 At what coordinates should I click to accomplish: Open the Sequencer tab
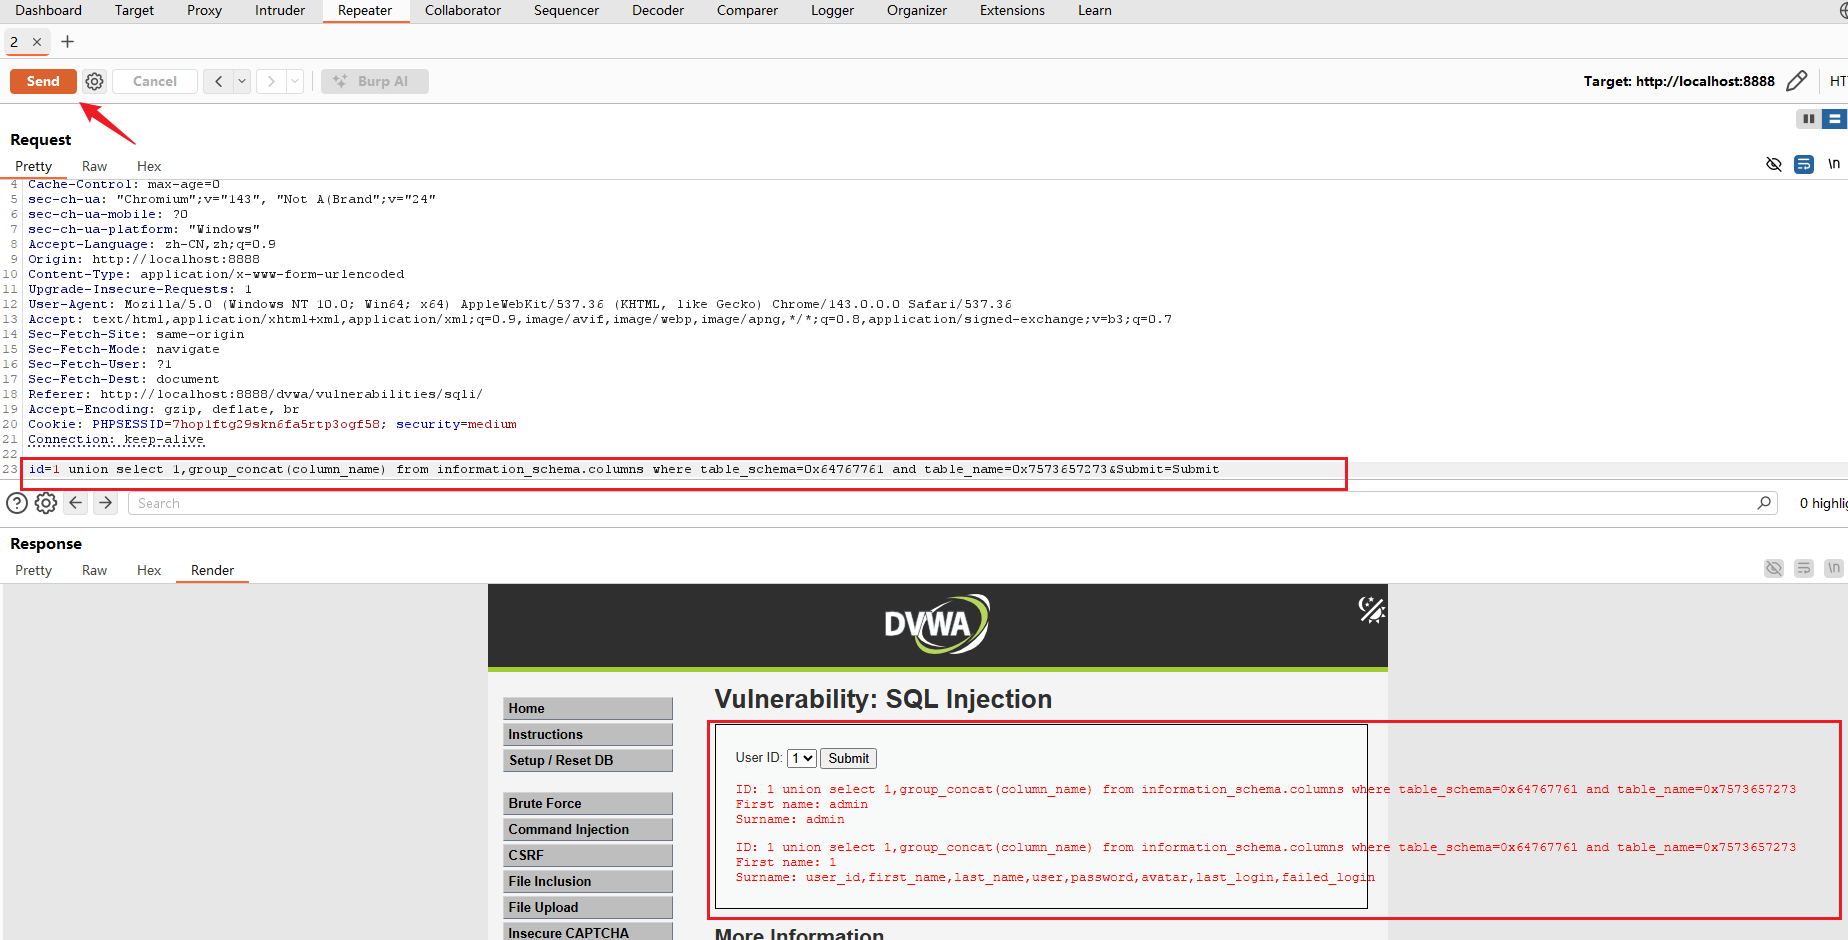(566, 10)
